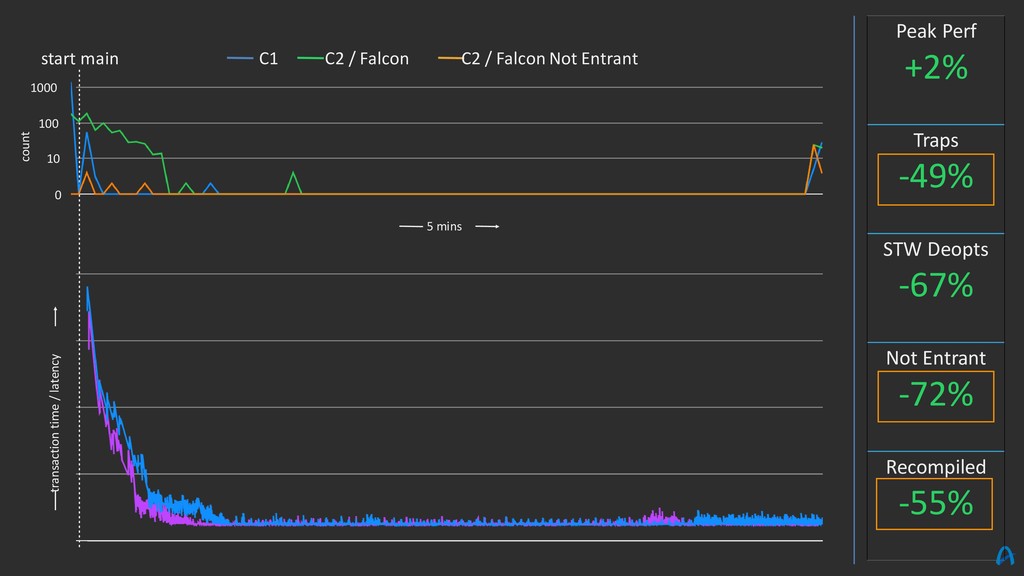Click the blue C1 legend line swatch
The image size is (1024, 576).
pyautogui.click(x=240, y=59)
